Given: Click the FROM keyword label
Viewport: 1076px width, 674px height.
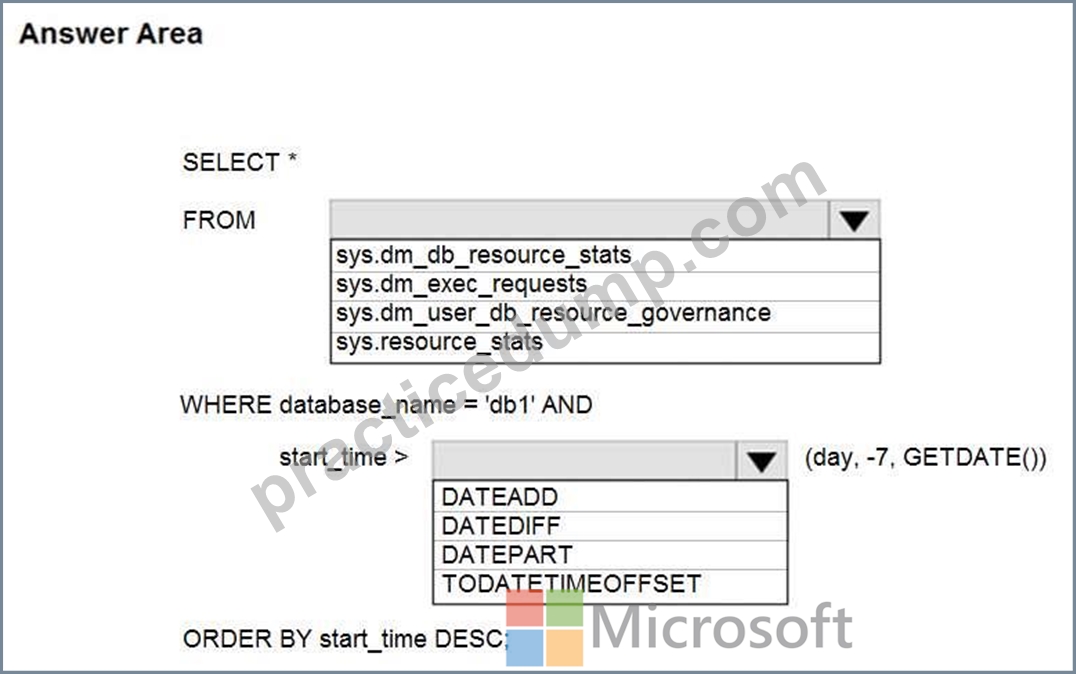Looking at the screenshot, I should click(219, 220).
